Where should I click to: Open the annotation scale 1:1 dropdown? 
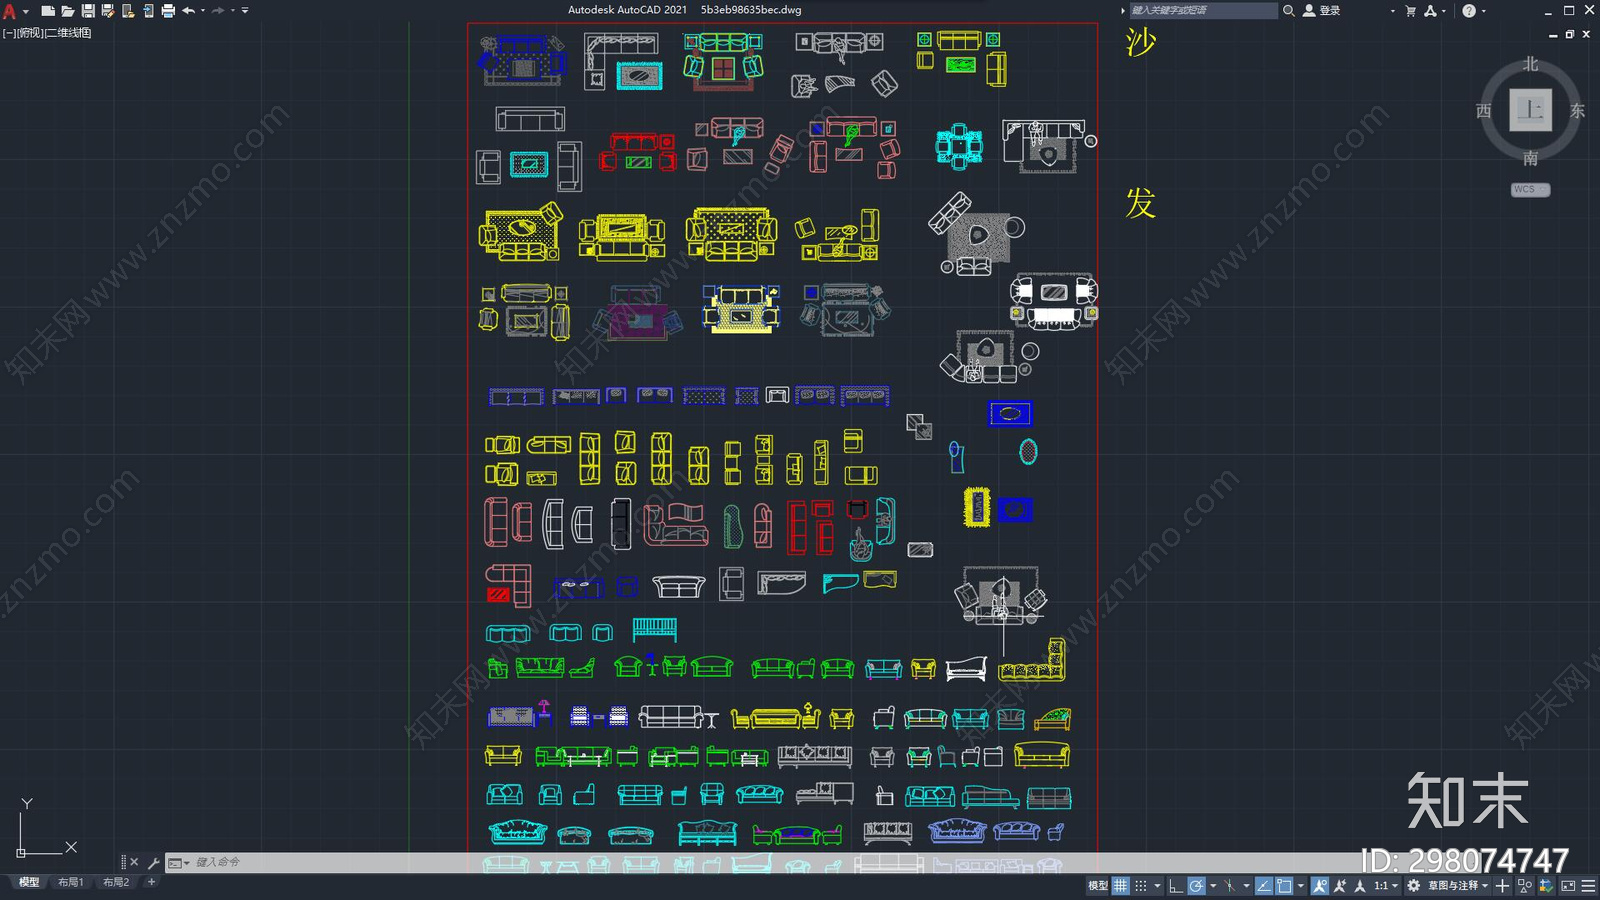coord(1386,885)
